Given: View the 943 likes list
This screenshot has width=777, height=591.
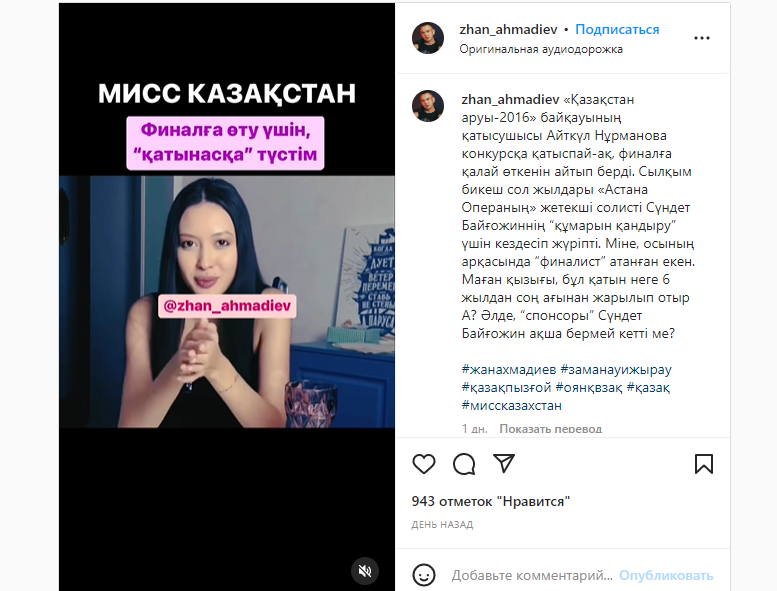Looking at the screenshot, I should (x=491, y=501).
